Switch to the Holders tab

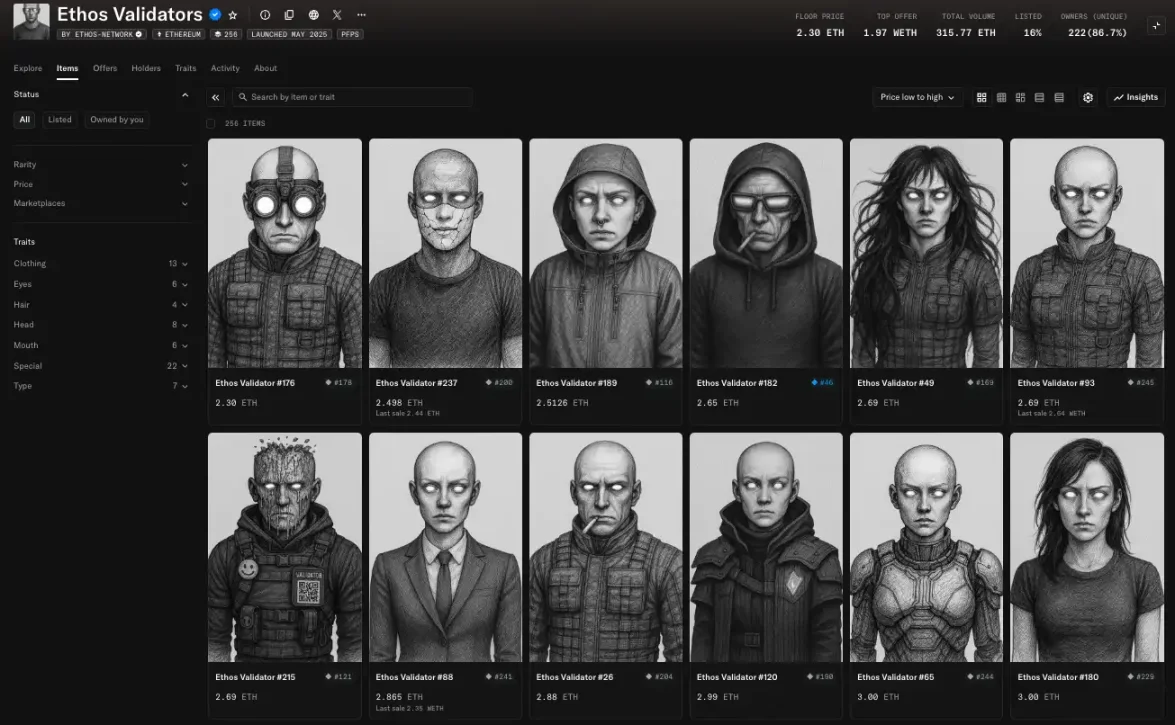pyautogui.click(x=146, y=68)
